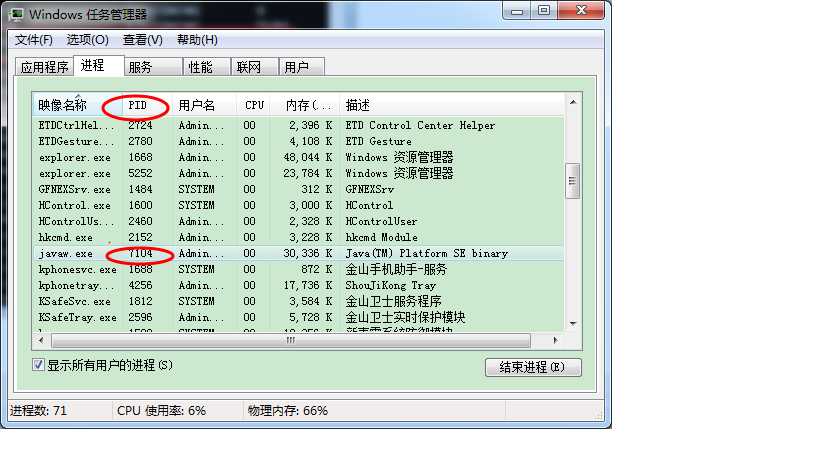Image resolution: width=819 pixels, height=460 pixels.
Task: Sort by 描述 column header
Action: pyautogui.click(x=452, y=105)
